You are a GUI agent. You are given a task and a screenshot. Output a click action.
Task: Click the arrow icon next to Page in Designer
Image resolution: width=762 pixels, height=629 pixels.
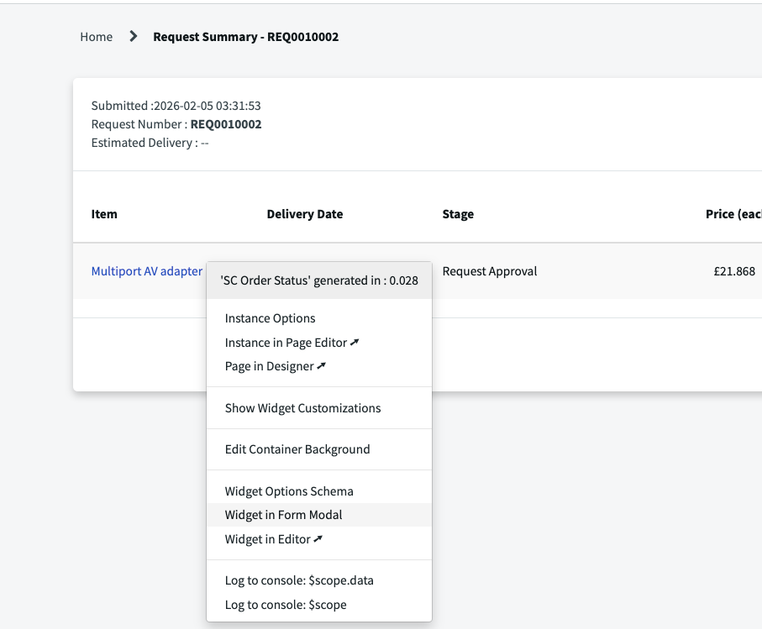click(321, 366)
